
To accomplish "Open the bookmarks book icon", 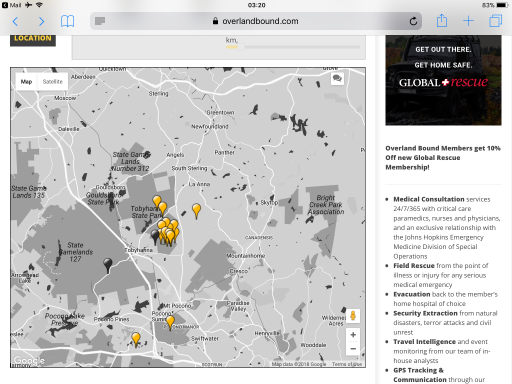I will [67, 21].
